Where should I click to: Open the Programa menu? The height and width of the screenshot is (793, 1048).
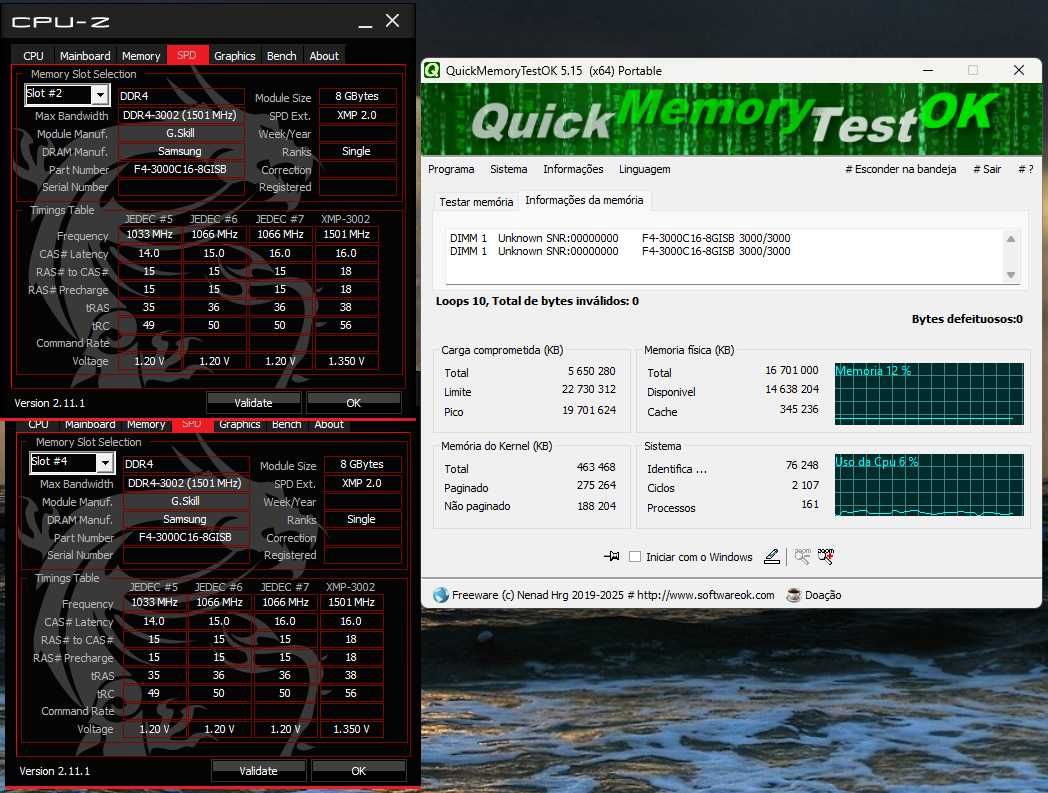pos(451,169)
